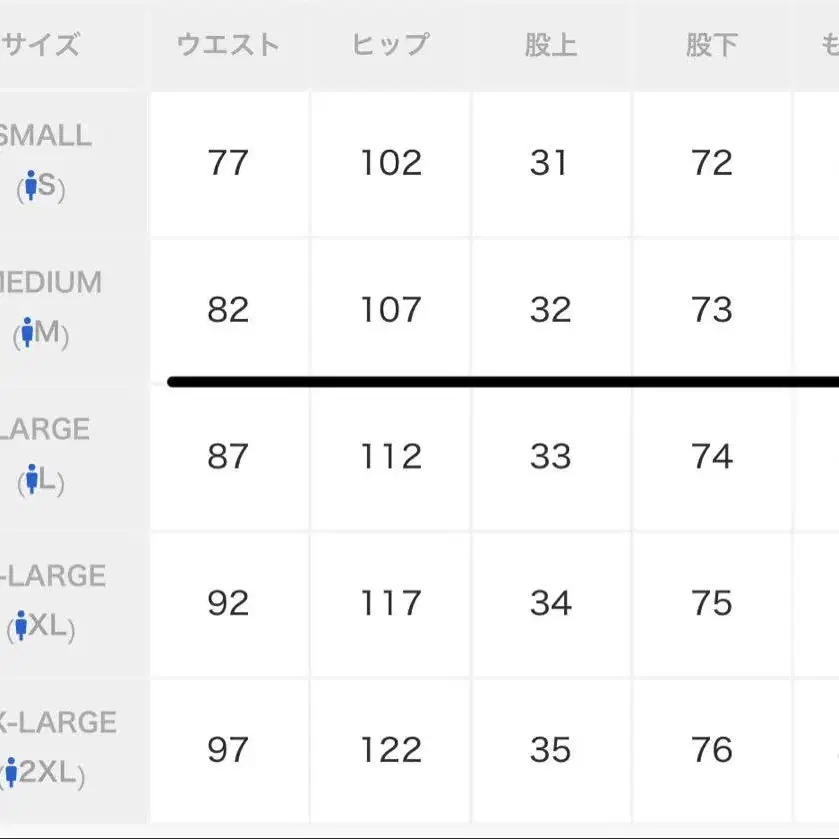Screen dimensions: 839x839
Task: Click rise value 33 for Large
Action: coord(551,457)
